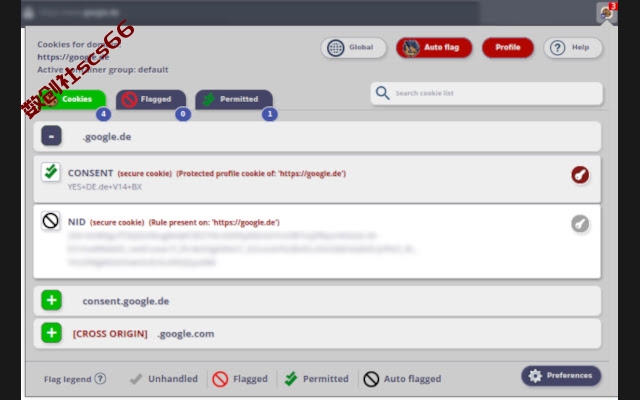Click the Auto flagged legend entry
Image resolution: width=640 pixels, height=400 pixels.
click(402, 379)
